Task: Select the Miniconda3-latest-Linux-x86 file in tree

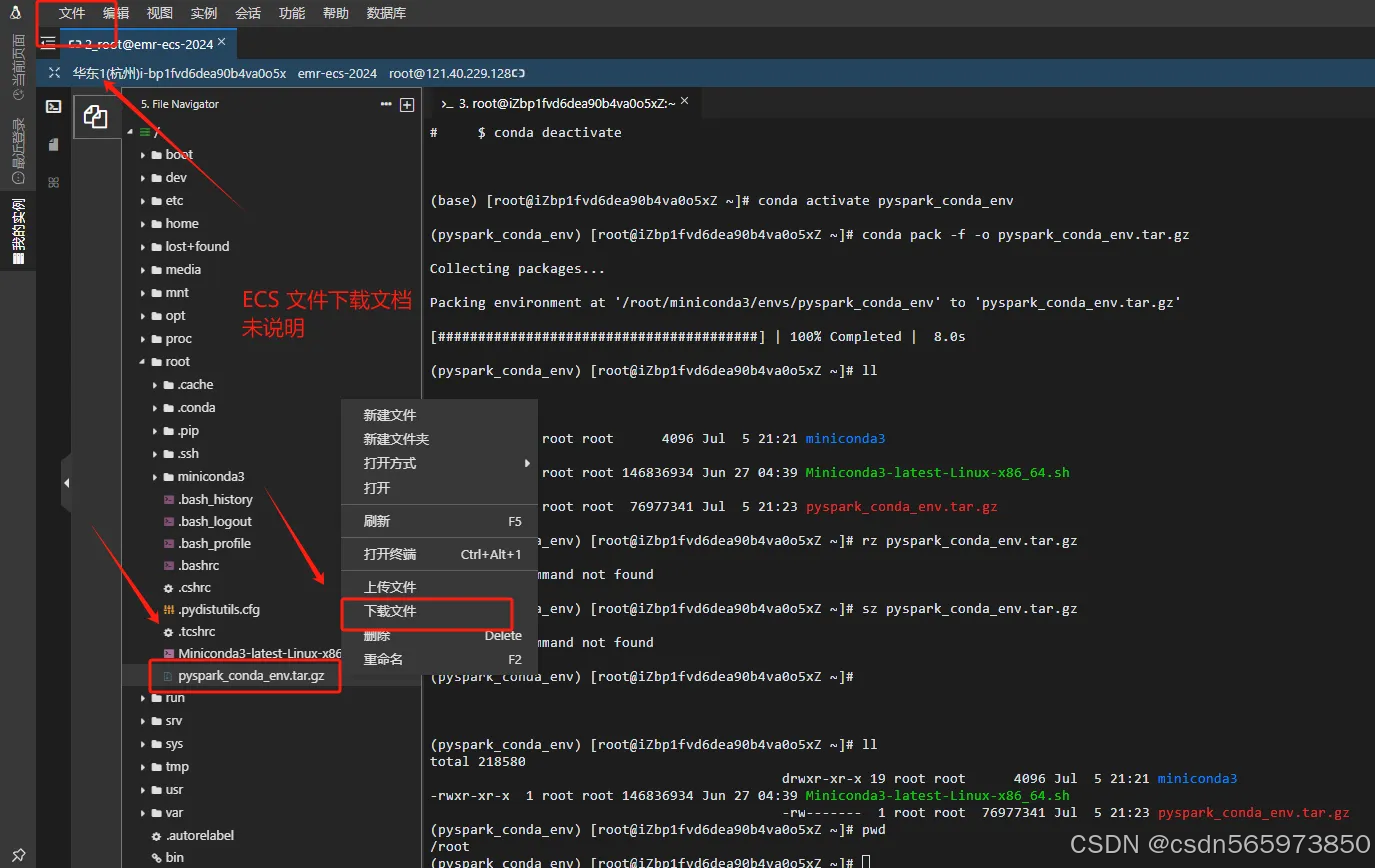Action: pyautogui.click(x=260, y=654)
